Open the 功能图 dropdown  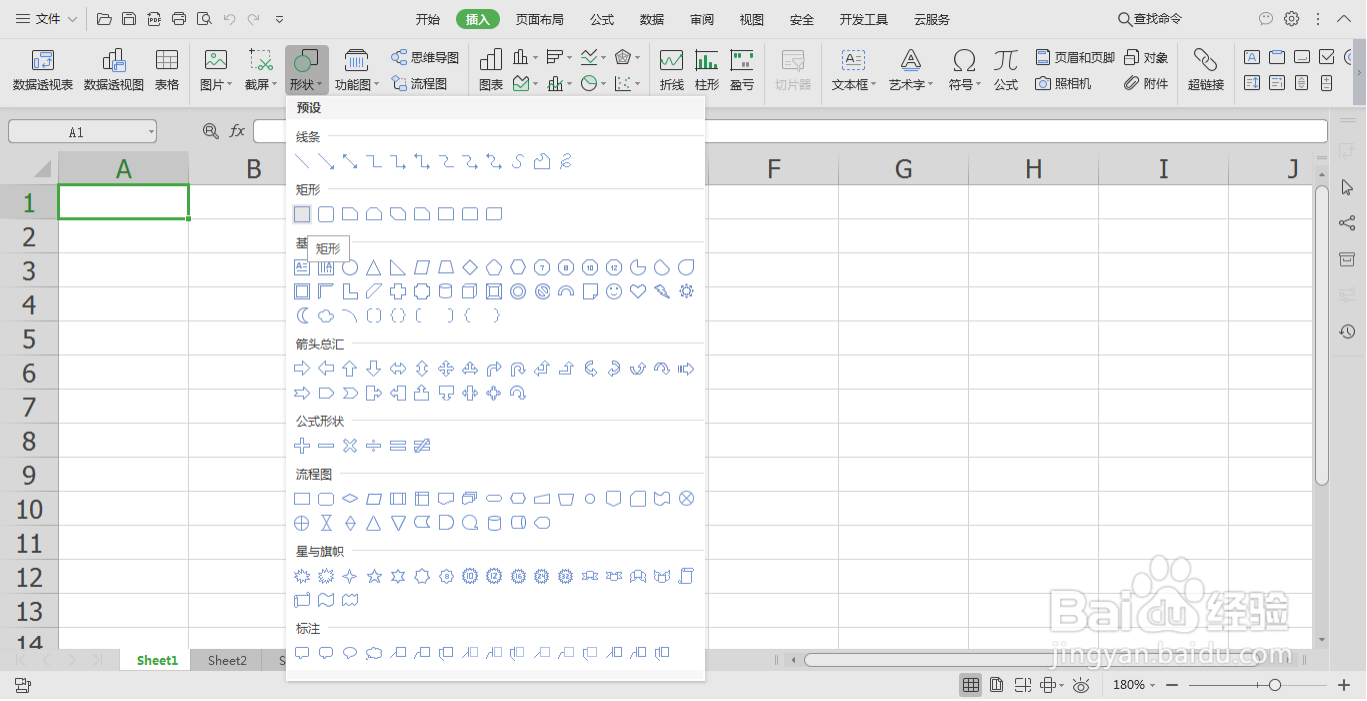[356, 85]
